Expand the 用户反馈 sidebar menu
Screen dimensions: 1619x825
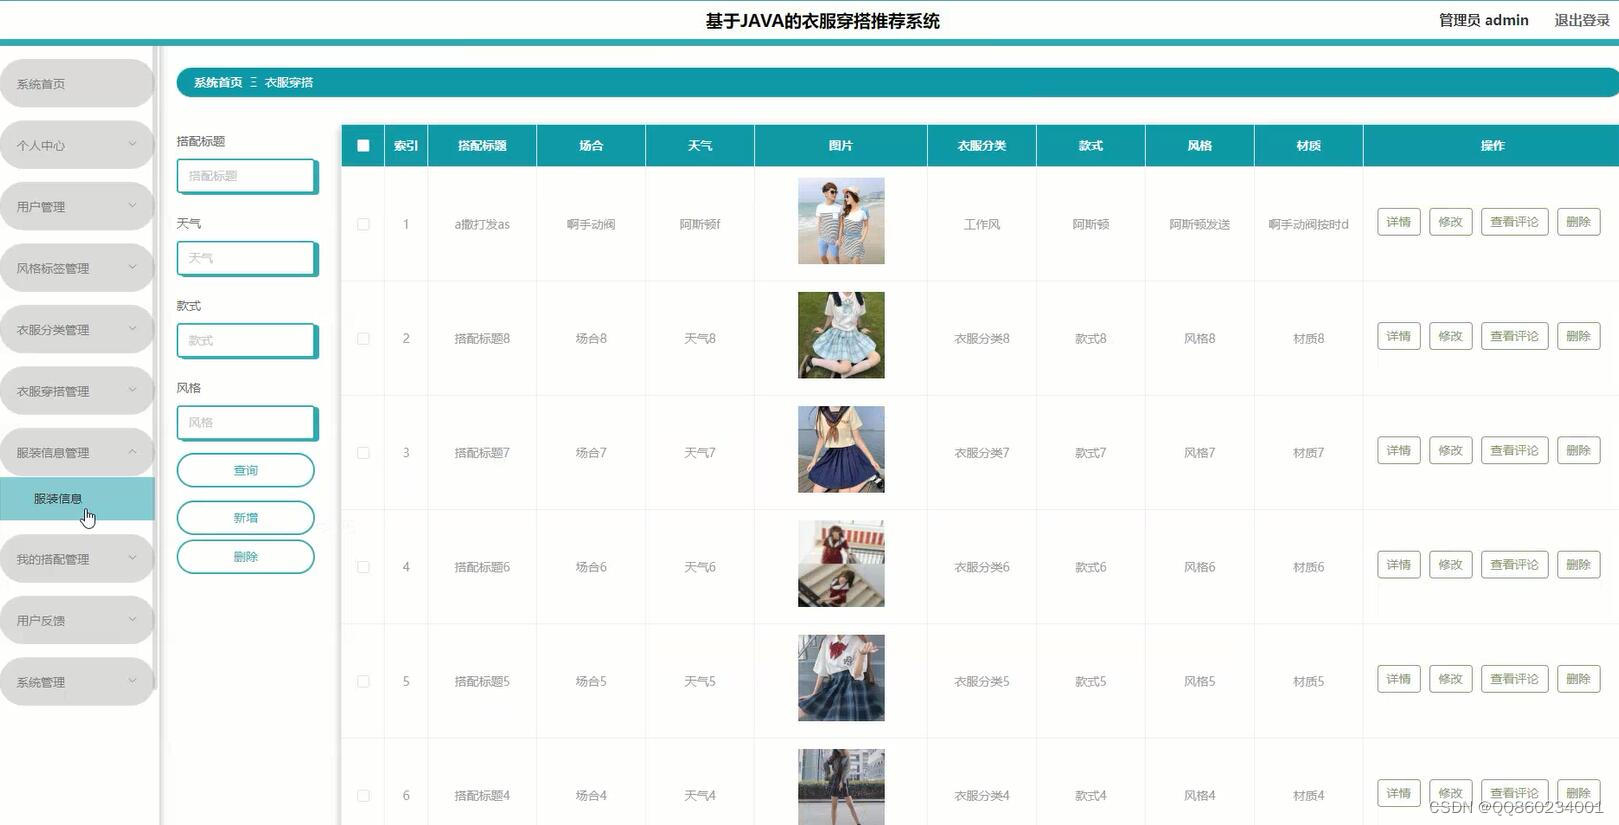coord(77,620)
